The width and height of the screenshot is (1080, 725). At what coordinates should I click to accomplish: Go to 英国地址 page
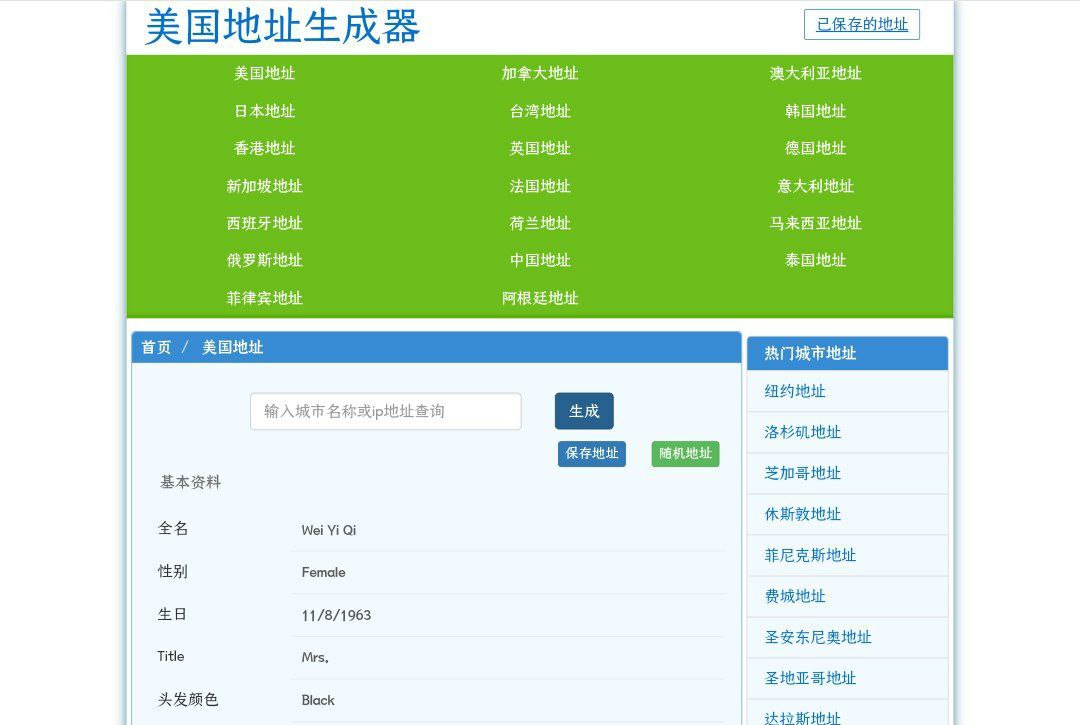[x=540, y=148]
